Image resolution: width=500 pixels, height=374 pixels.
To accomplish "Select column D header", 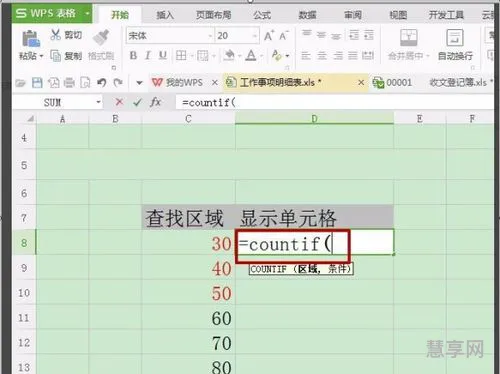I will [x=314, y=119].
